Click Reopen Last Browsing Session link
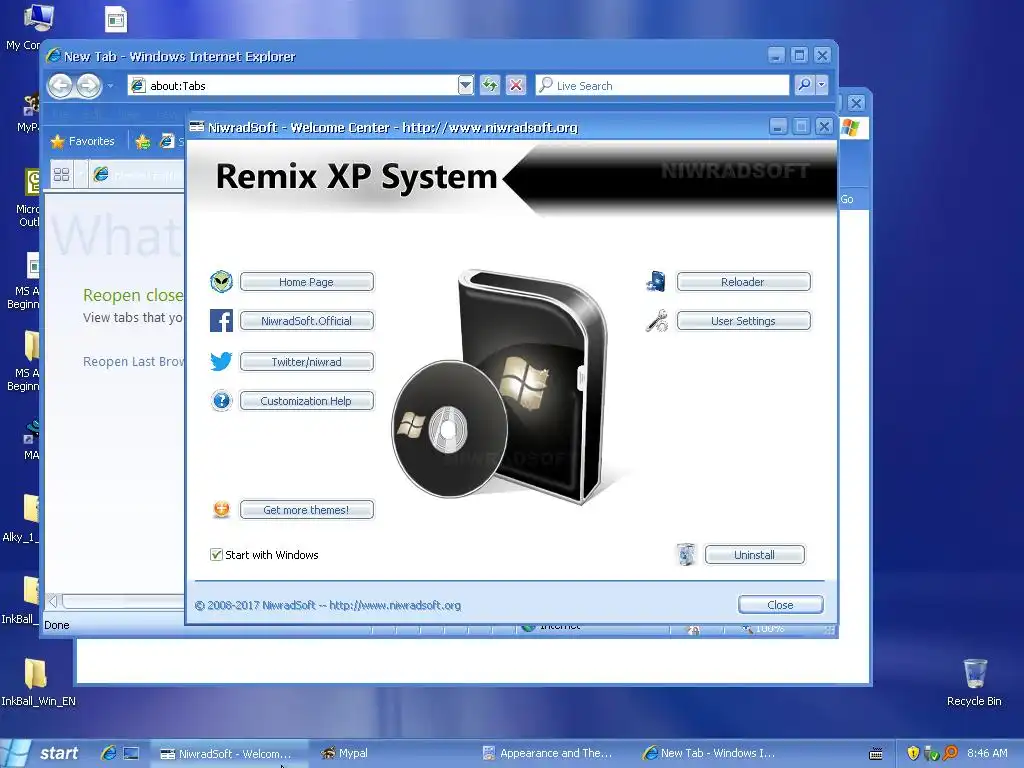The width and height of the screenshot is (1024, 768). click(x=133, y=361)
